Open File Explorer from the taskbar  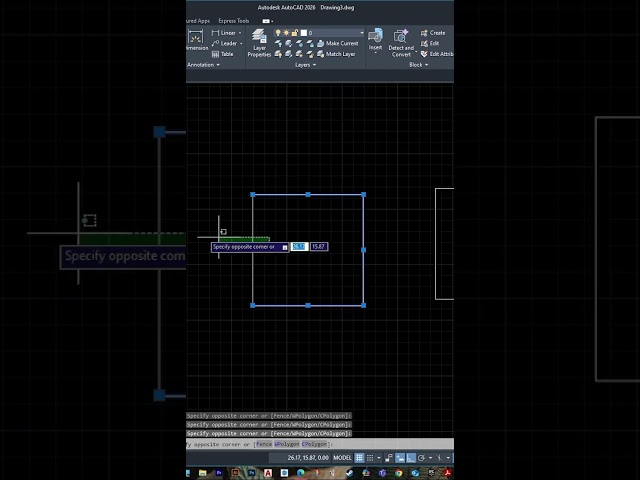(x=202, y=473)
